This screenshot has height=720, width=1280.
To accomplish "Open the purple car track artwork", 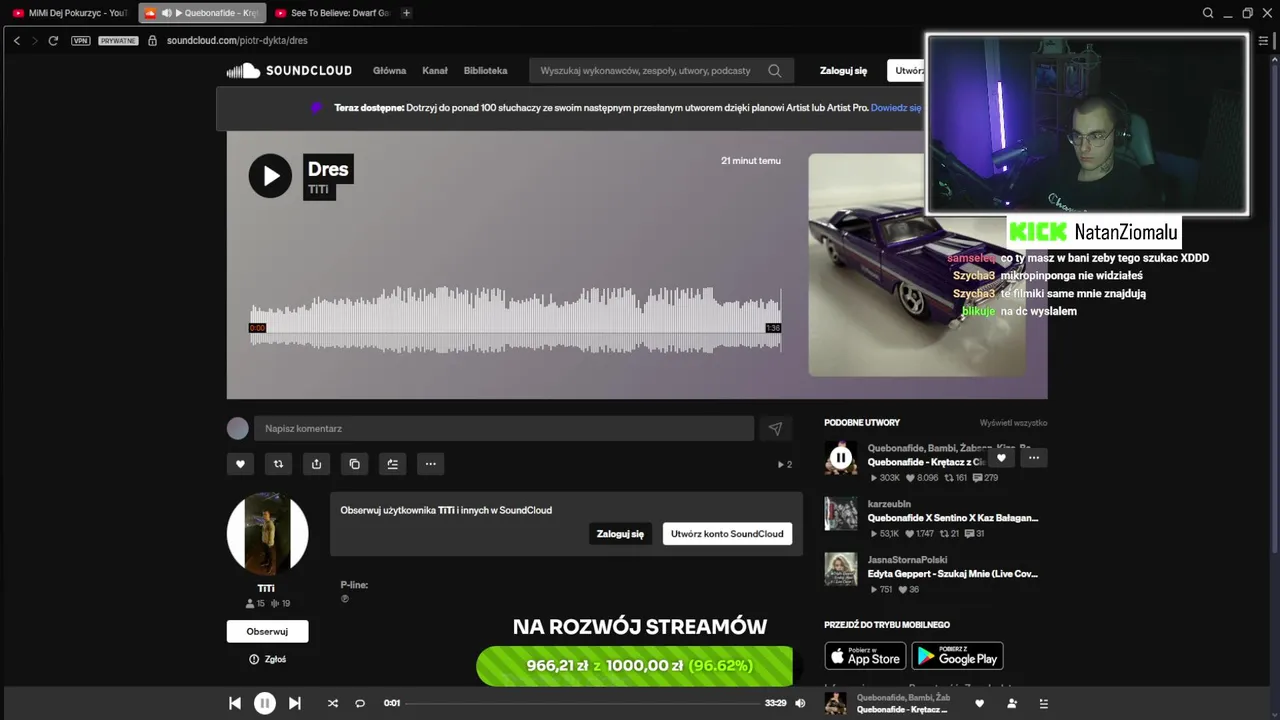I will click(916, 265).
